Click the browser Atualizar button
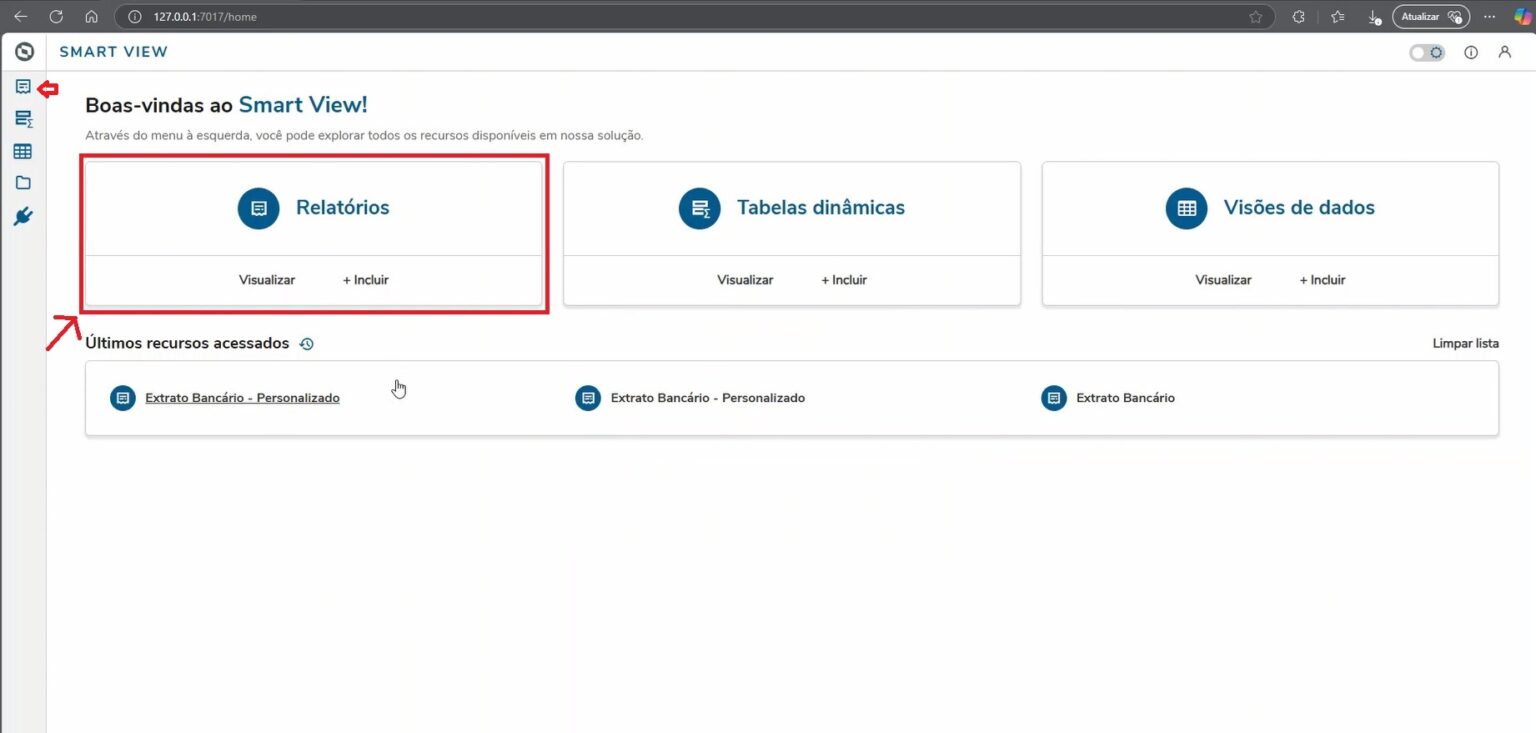 (x=1430, y=16)
